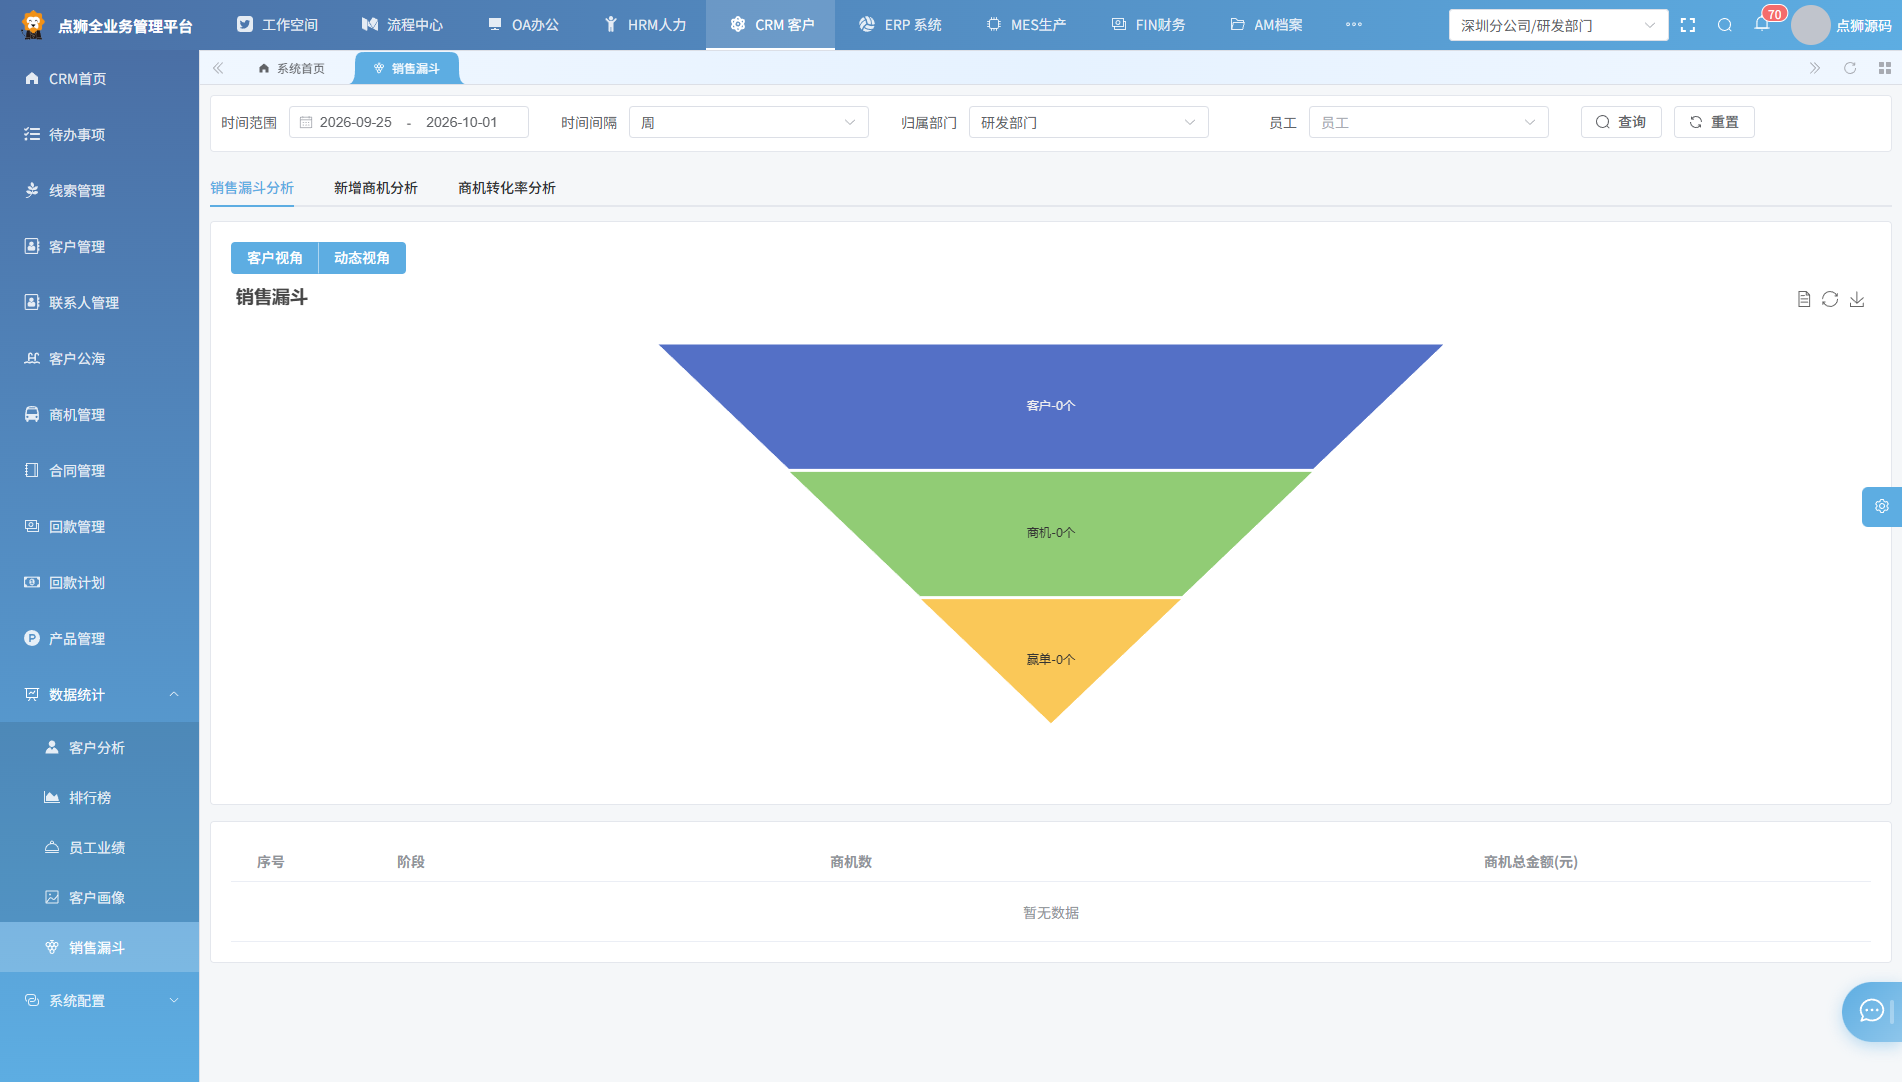
Task: Click the 重置 reset button
Action: (1714, 122)
